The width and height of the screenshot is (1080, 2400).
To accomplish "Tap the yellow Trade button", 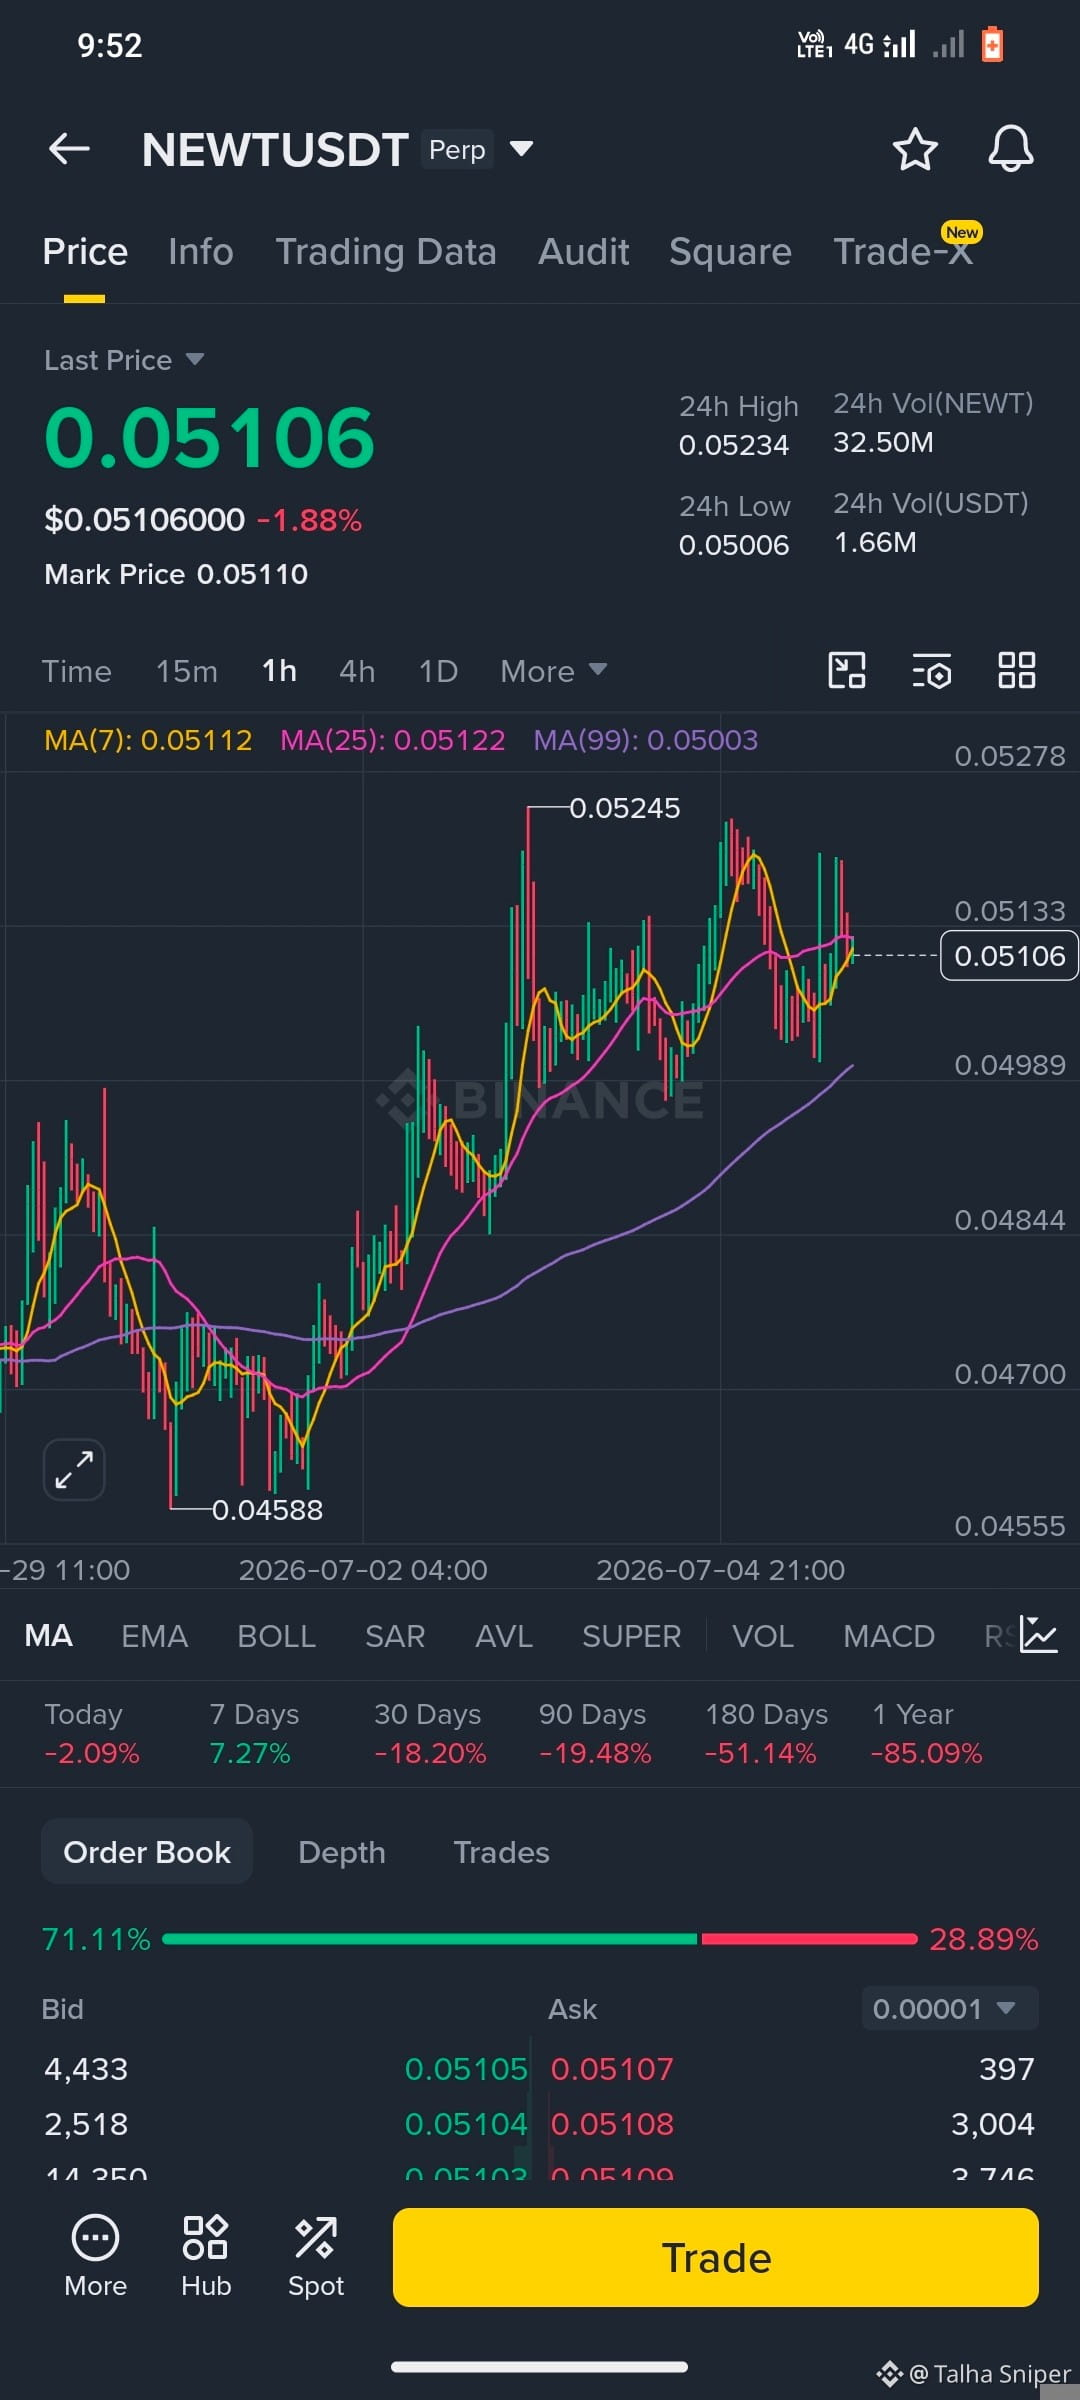I will 716,2258.
